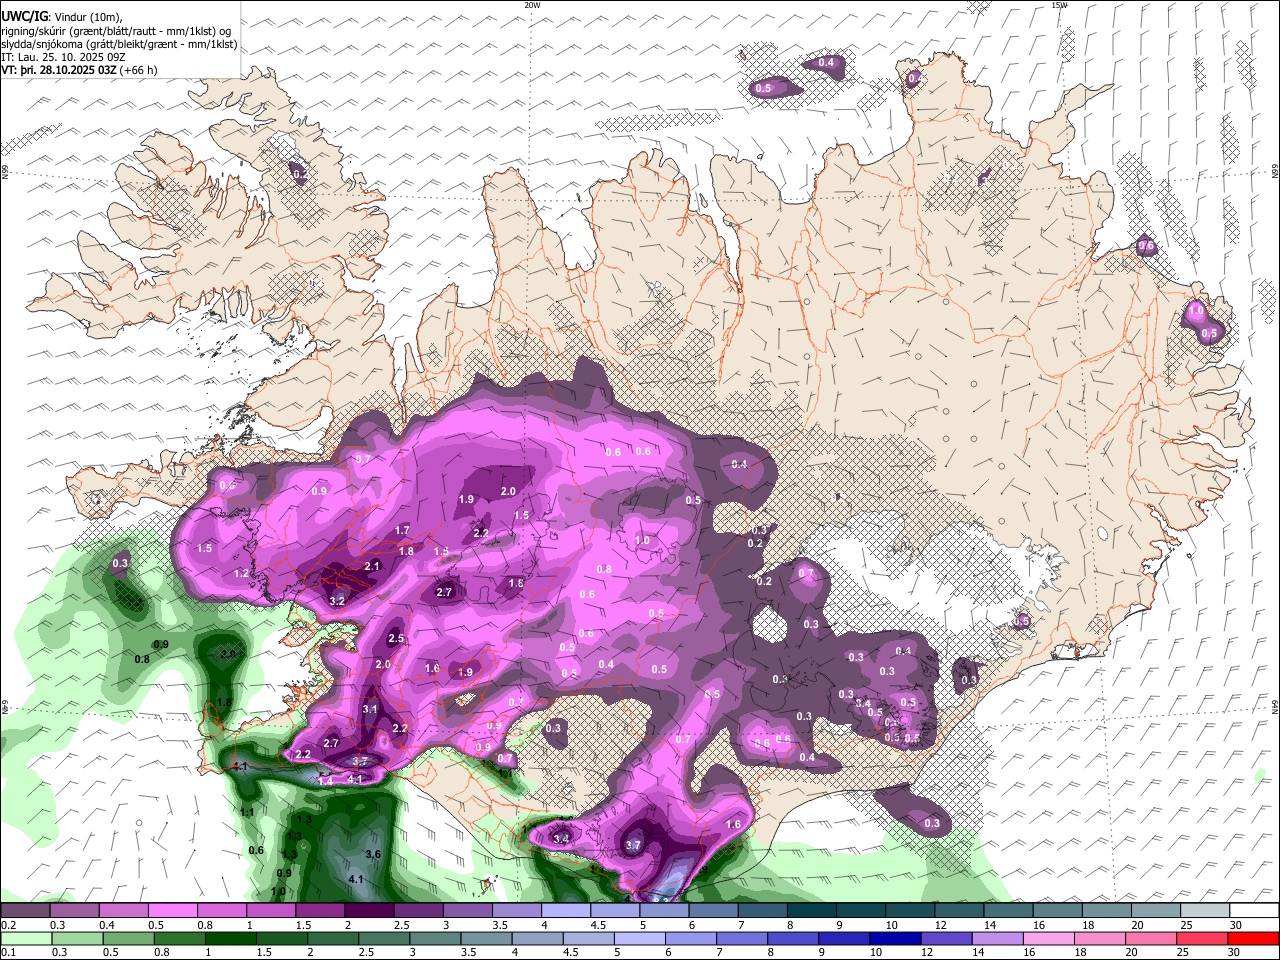1280x960 pixels.
Task: Click the UWC/IG title text
Action: pyautogui.click(x=24, y=16)
